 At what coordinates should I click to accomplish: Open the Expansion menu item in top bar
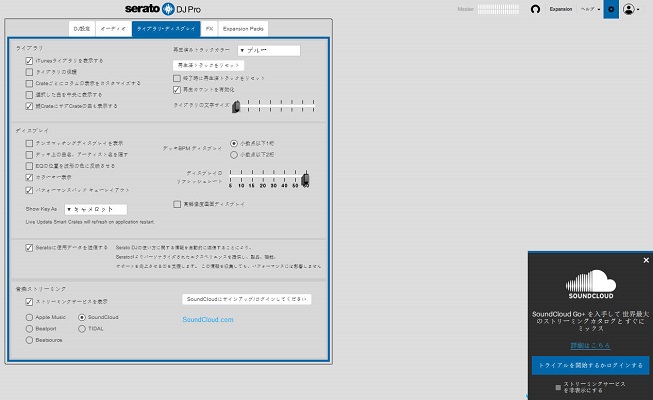point(561,9)
